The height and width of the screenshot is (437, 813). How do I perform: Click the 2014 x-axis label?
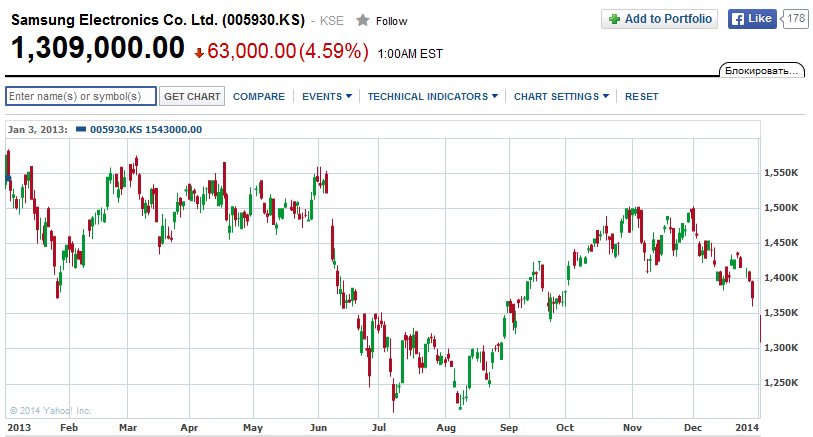[747, 428]
